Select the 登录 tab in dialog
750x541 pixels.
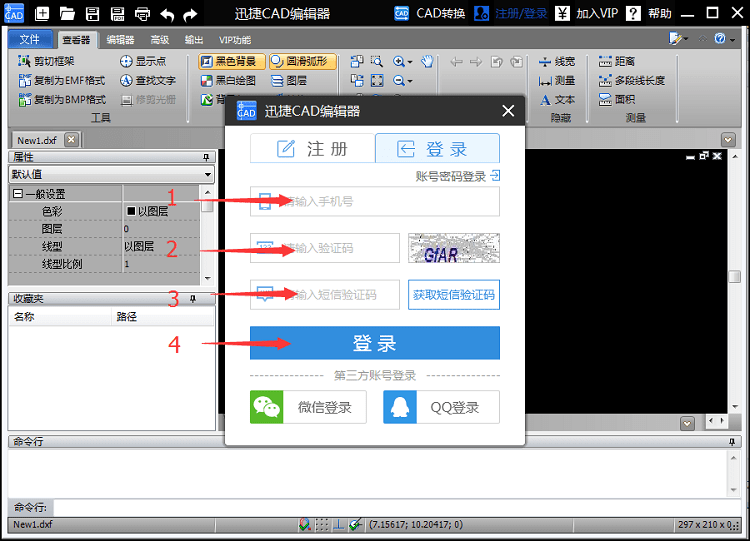click(x=437, y=148)
